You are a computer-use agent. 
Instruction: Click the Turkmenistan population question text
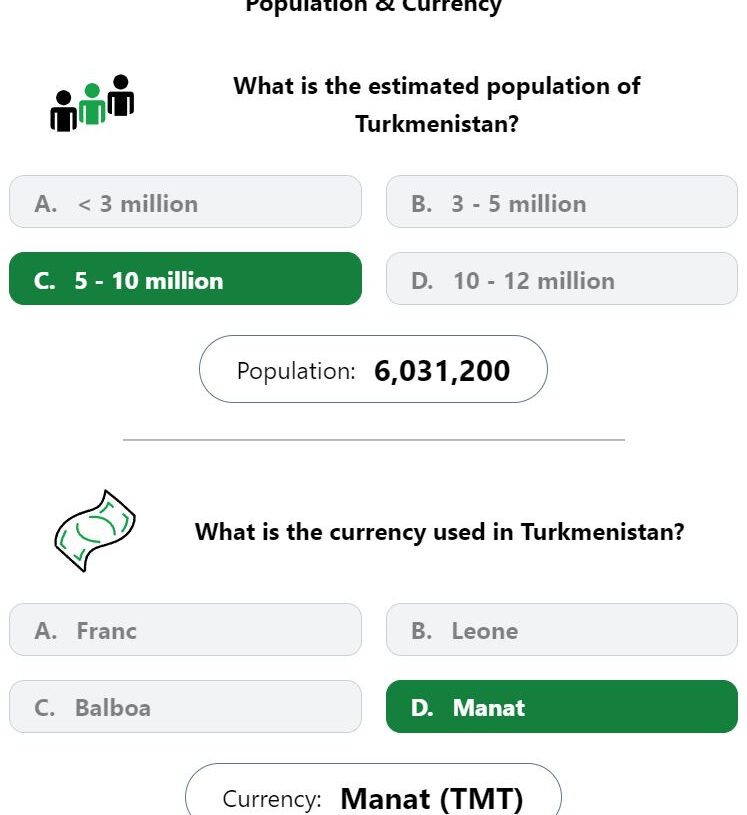(x=437, y=105)
